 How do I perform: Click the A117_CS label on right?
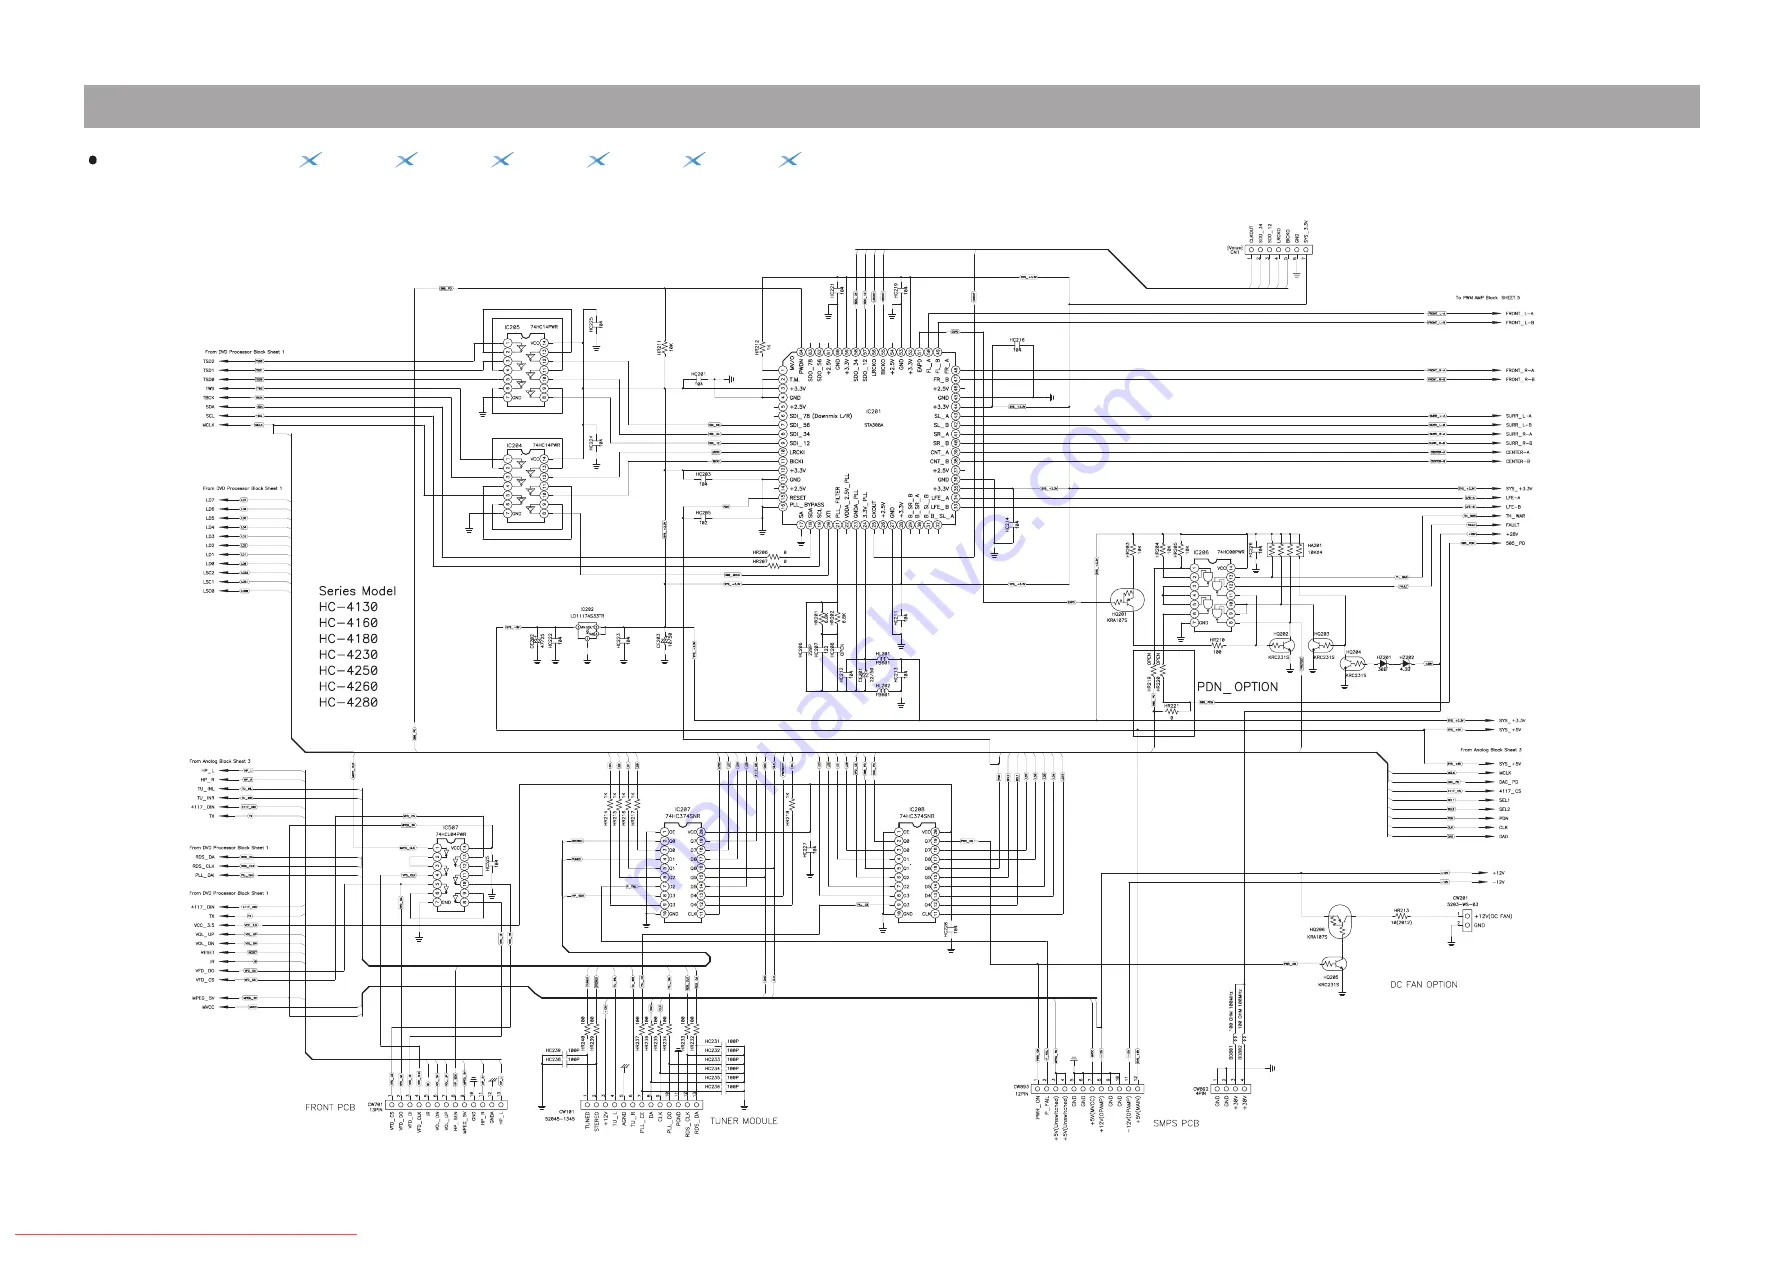(x=1510, y=791)
